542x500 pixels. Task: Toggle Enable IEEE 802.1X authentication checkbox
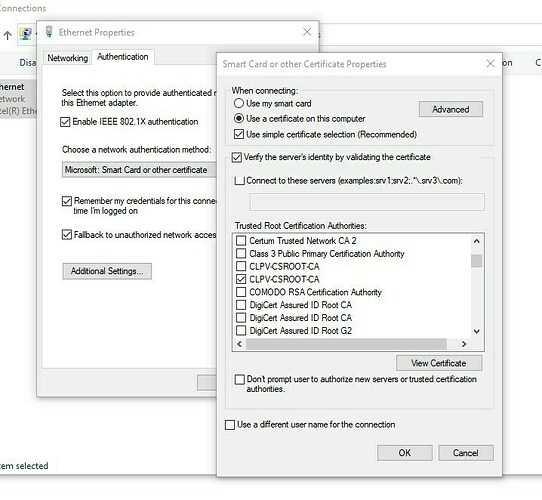click(65, 122)
